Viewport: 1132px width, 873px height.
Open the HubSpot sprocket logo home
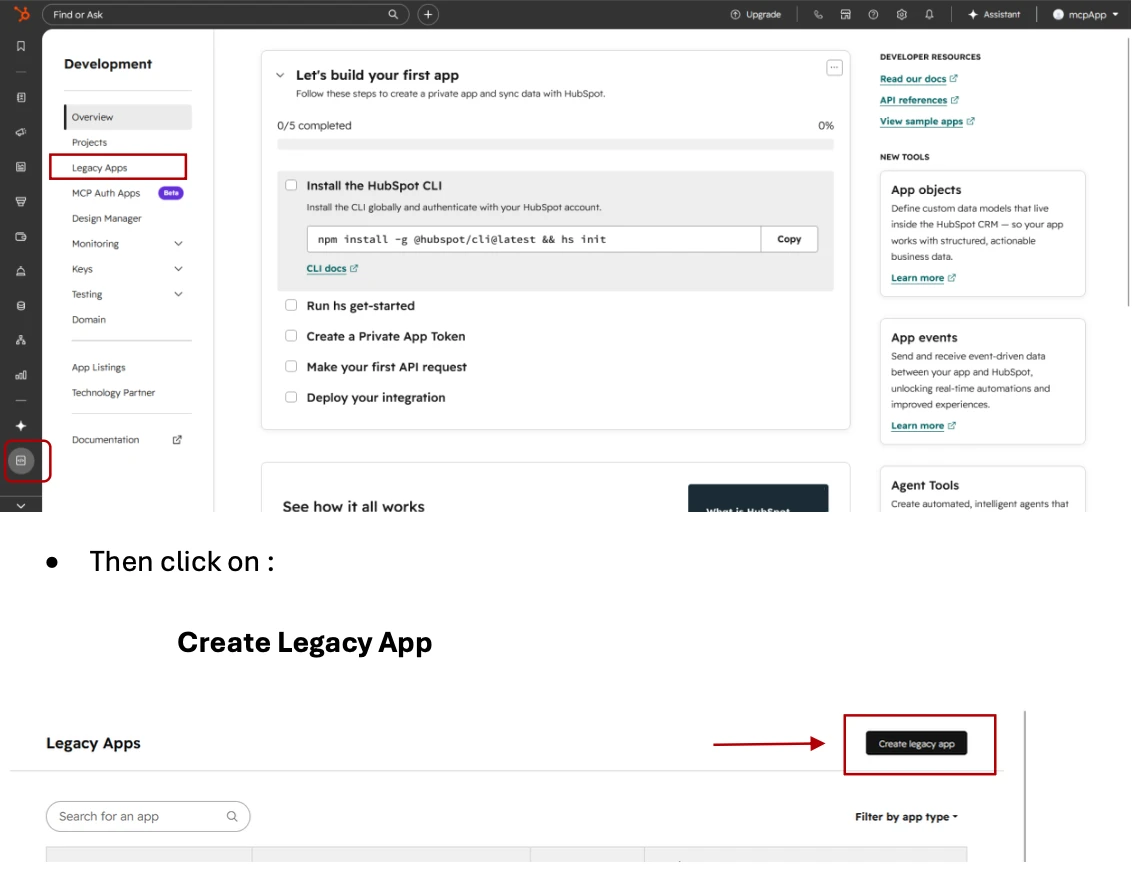point(22,14)
